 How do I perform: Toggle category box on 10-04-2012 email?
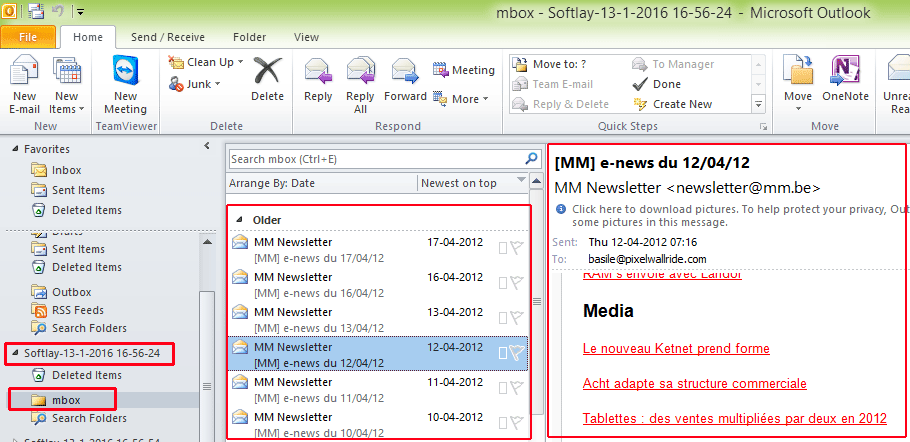[503, 423]
